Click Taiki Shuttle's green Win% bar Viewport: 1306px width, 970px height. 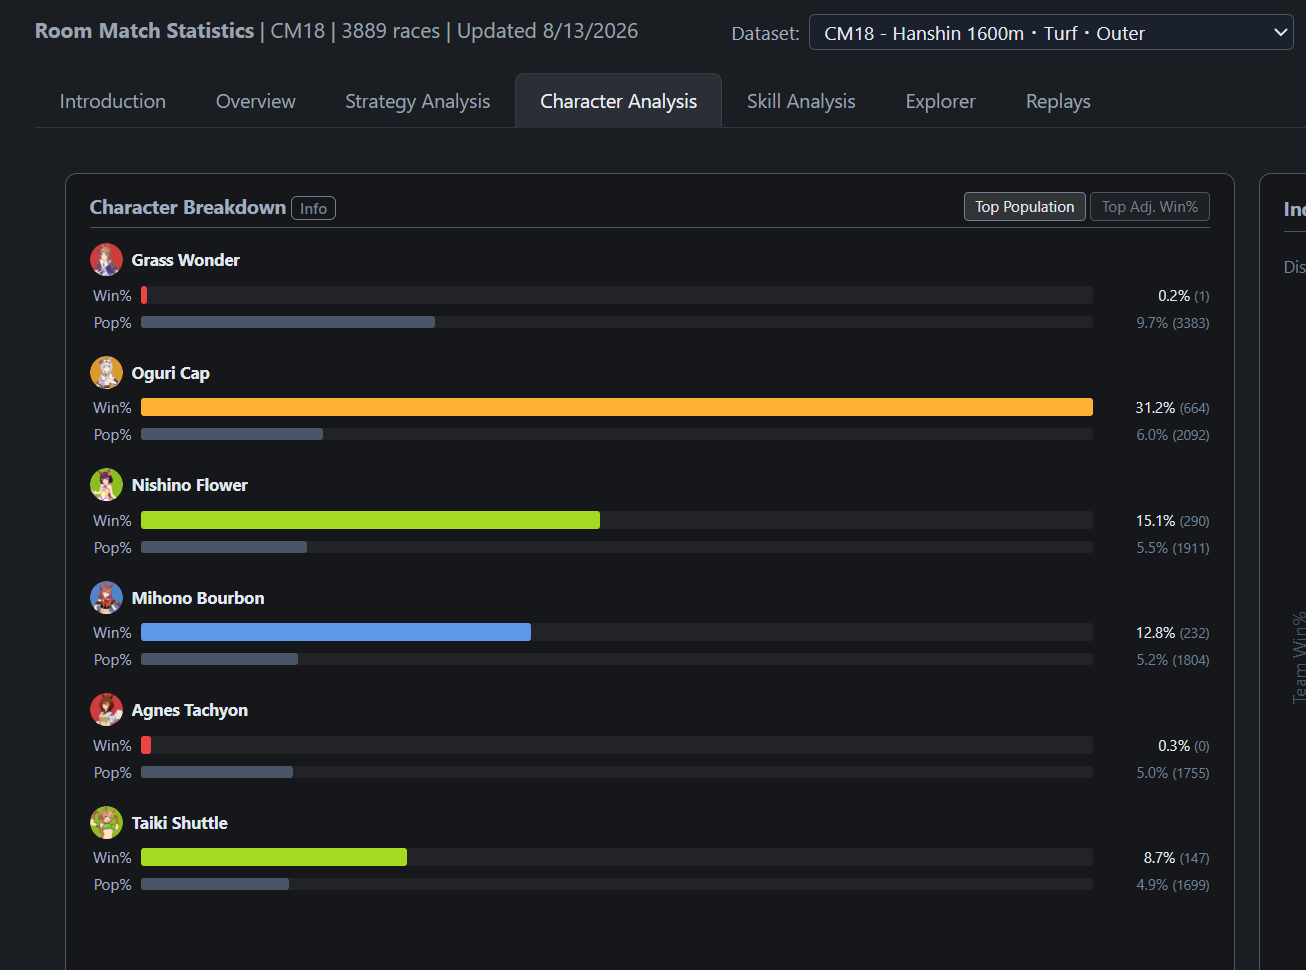274,857
